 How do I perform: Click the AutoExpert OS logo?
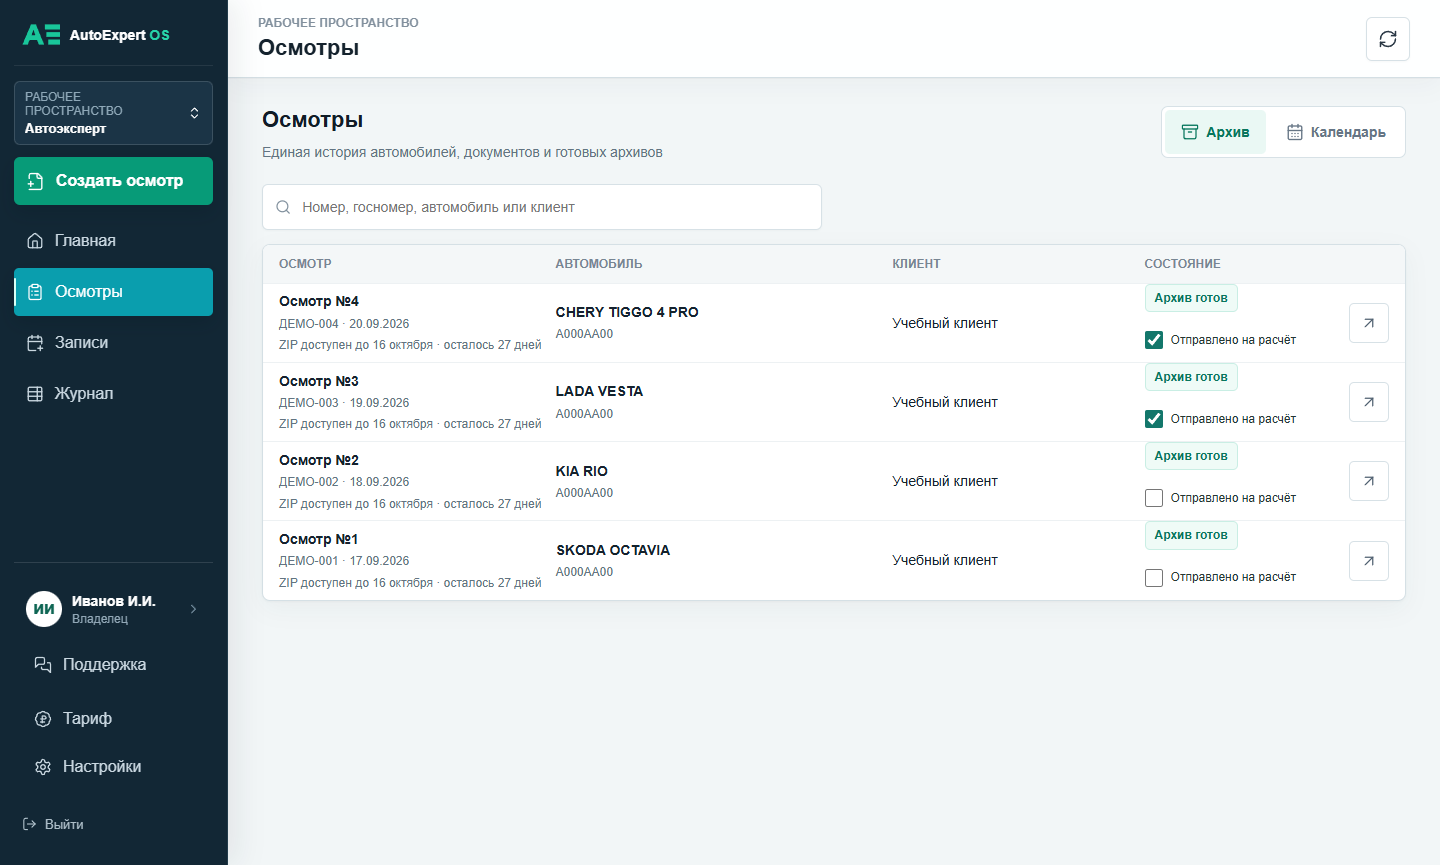tap(96, 35)
